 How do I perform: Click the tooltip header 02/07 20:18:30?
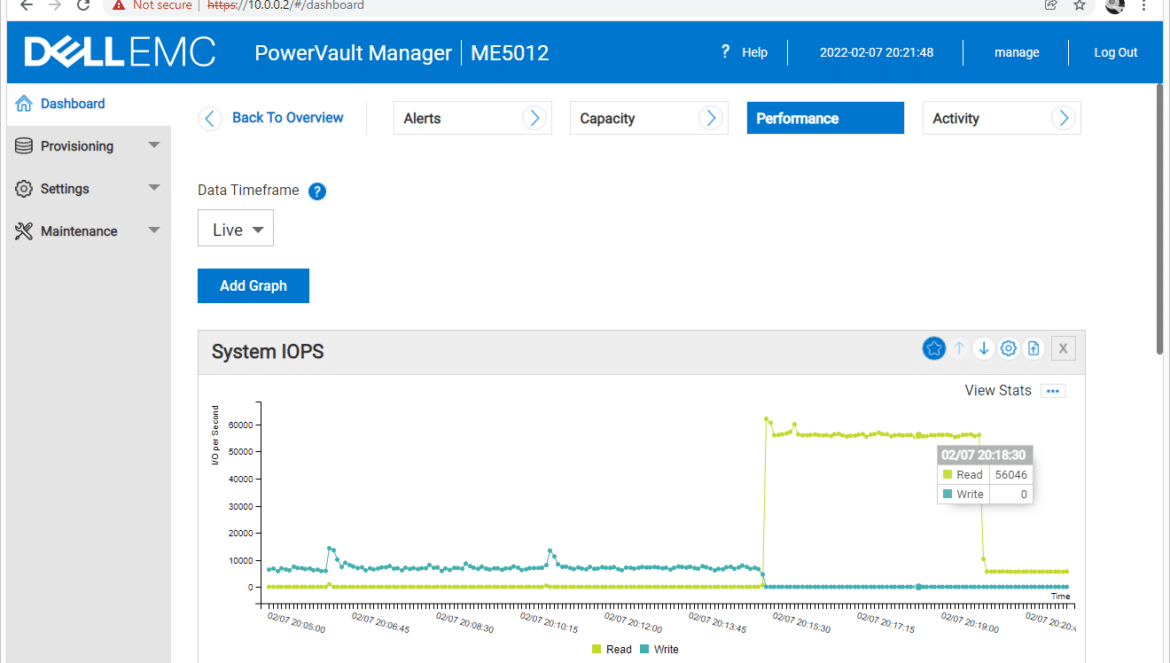tap(983, 455)
